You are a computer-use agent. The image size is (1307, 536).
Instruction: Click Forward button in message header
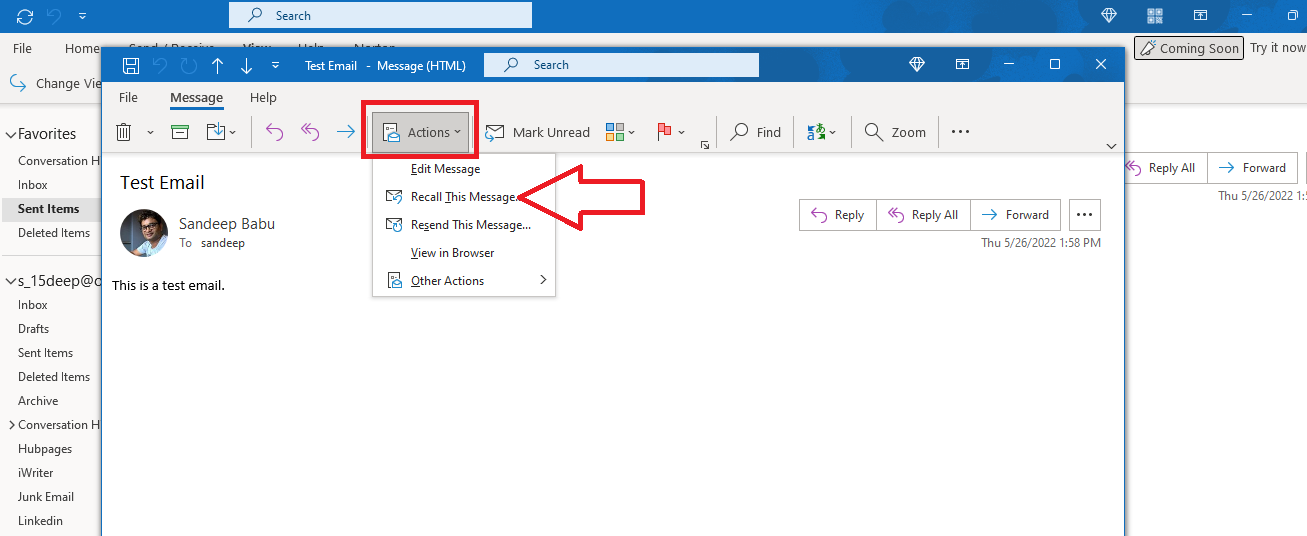pyautogui.click(x=1016, y=215)
